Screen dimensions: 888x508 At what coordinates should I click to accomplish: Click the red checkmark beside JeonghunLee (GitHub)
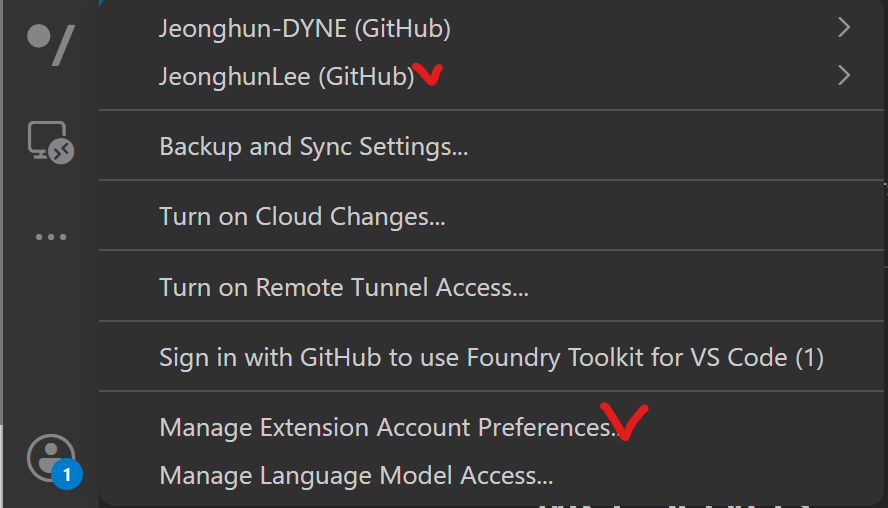[x=428, y=74]
